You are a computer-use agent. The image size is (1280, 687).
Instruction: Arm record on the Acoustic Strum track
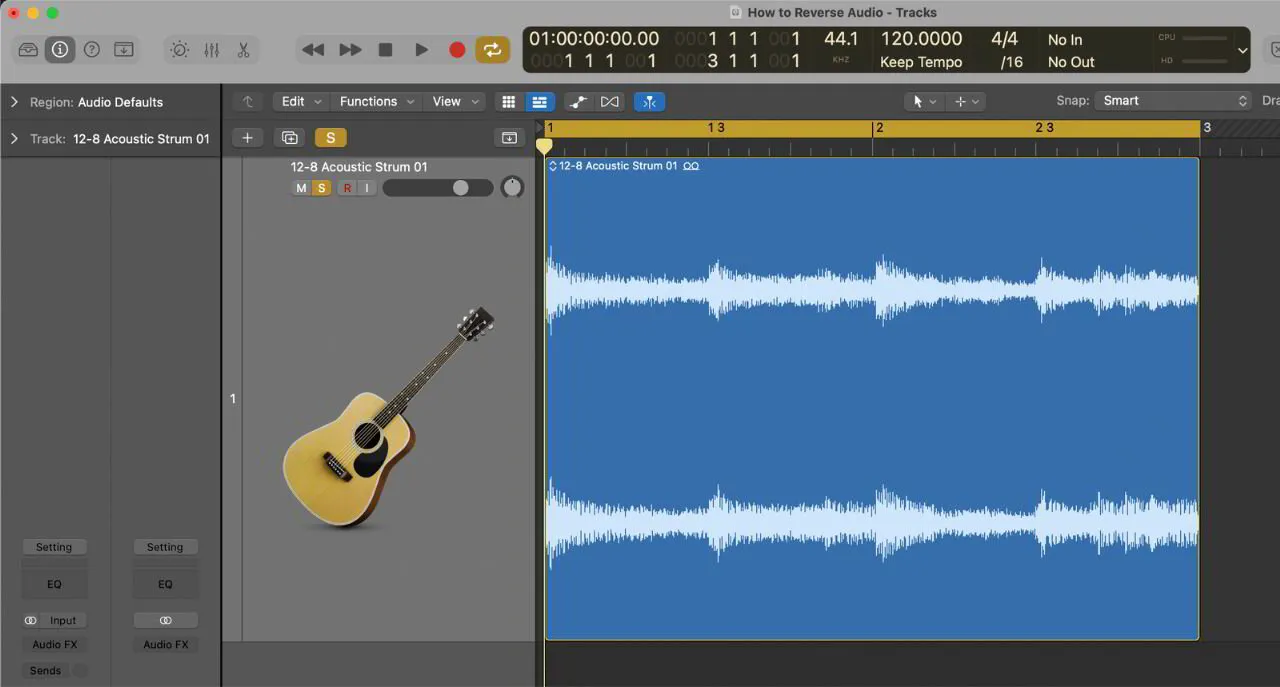(347, 188)
